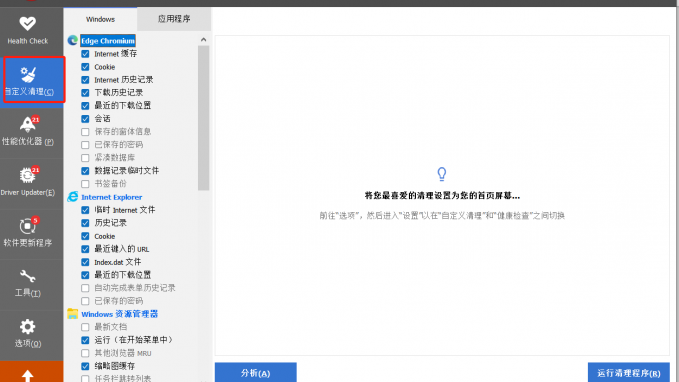Switch to the 应用程序 tab
679x382 pixels.
click(174, 19)
